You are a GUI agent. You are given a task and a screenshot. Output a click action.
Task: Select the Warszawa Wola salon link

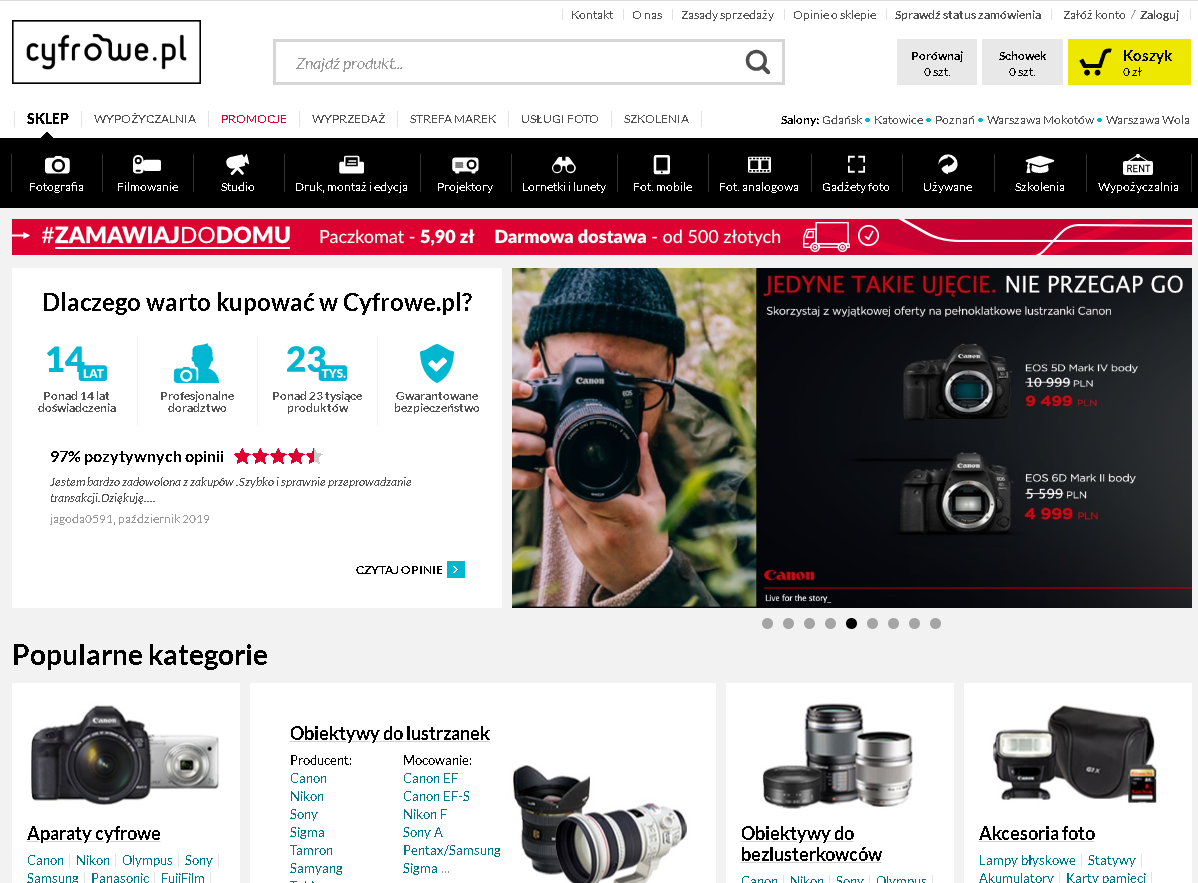pyautogui.click(x=1148, y=120)
